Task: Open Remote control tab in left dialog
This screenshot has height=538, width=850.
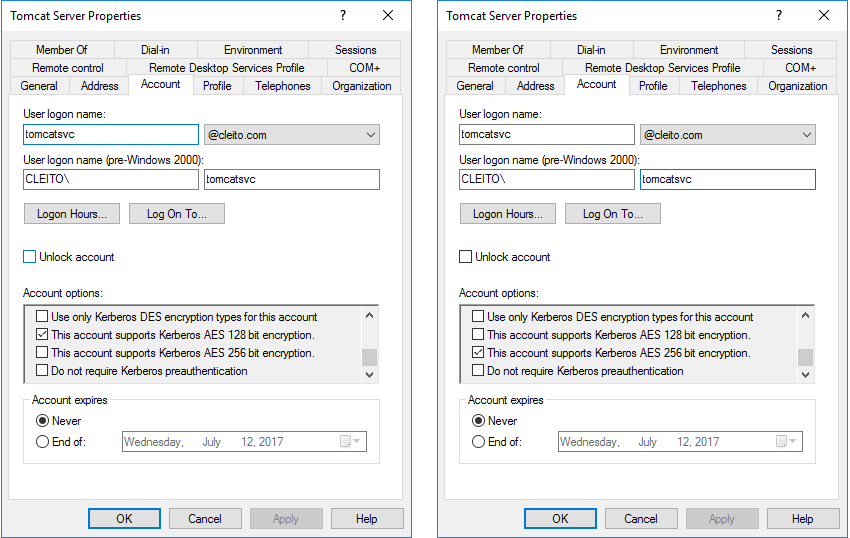Action: coord(68,68)
